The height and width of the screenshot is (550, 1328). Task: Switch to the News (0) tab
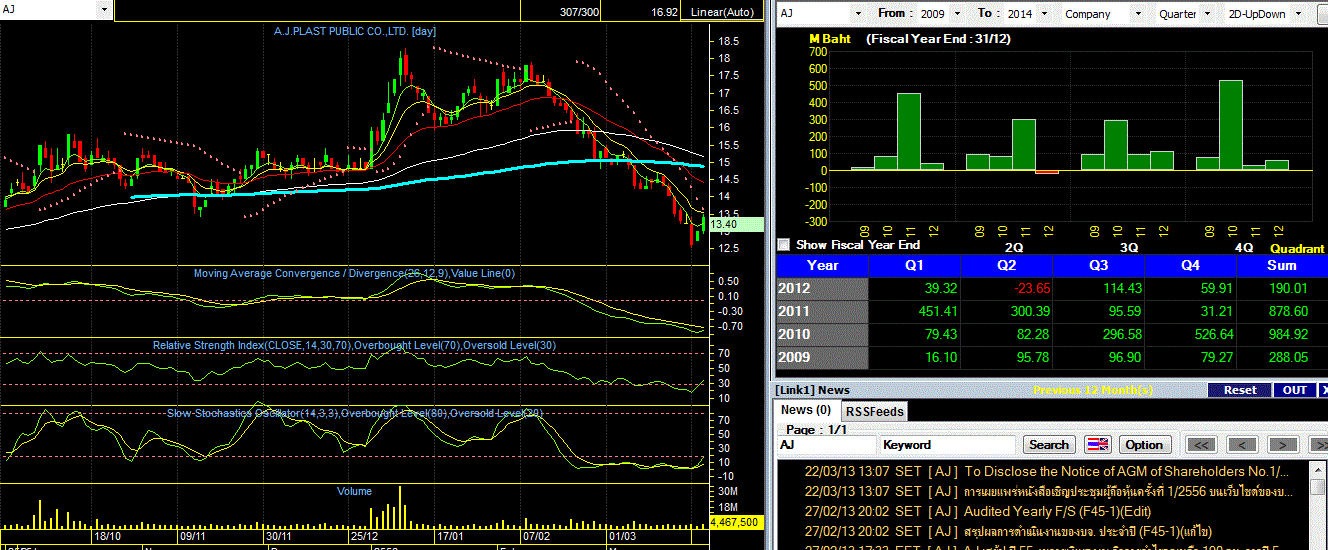(806, 410)
